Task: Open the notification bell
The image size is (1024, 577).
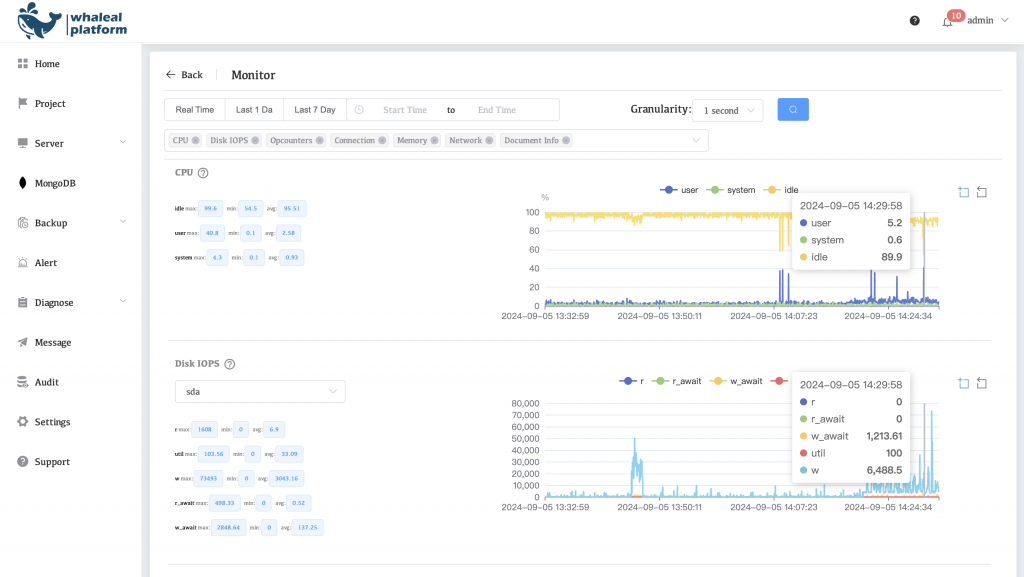Action: [x=947, y=21]
